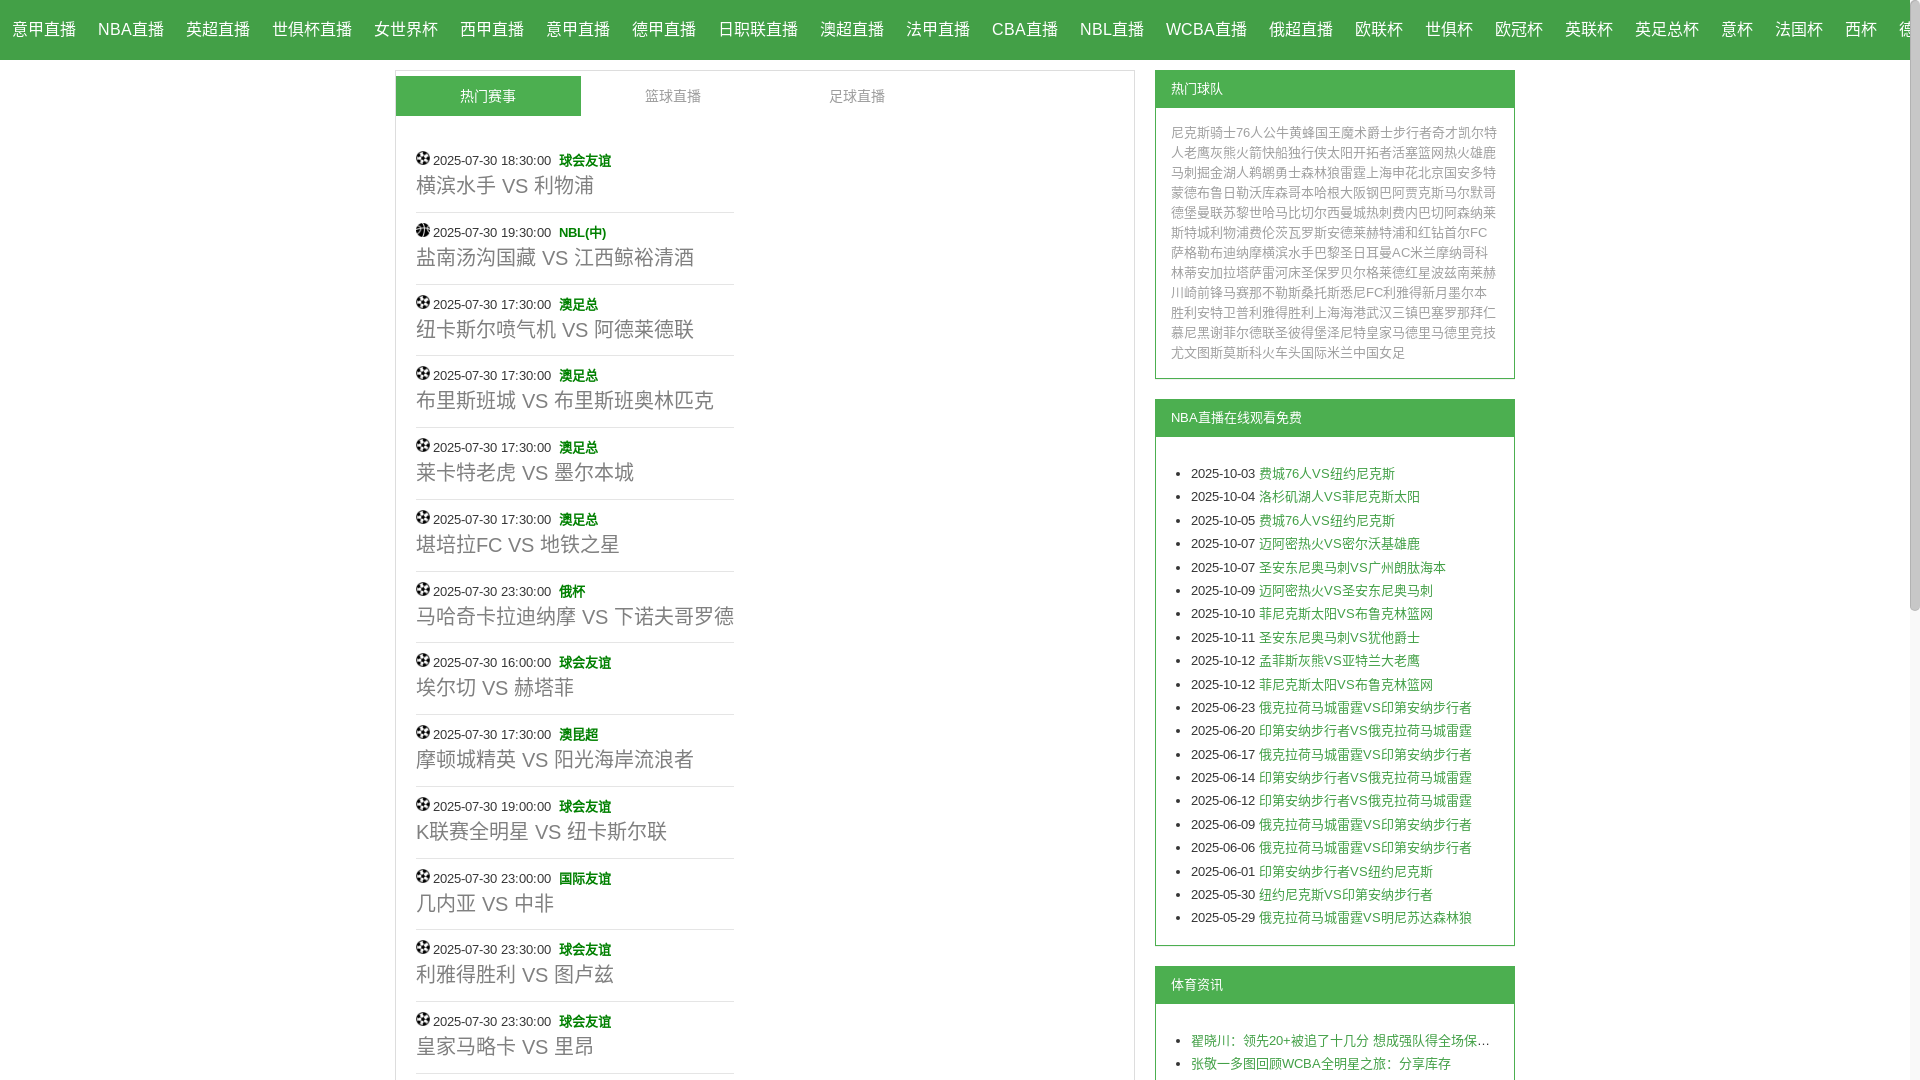Select the 热门赛事 tab

pyautogui.click(x=488, y=96)
